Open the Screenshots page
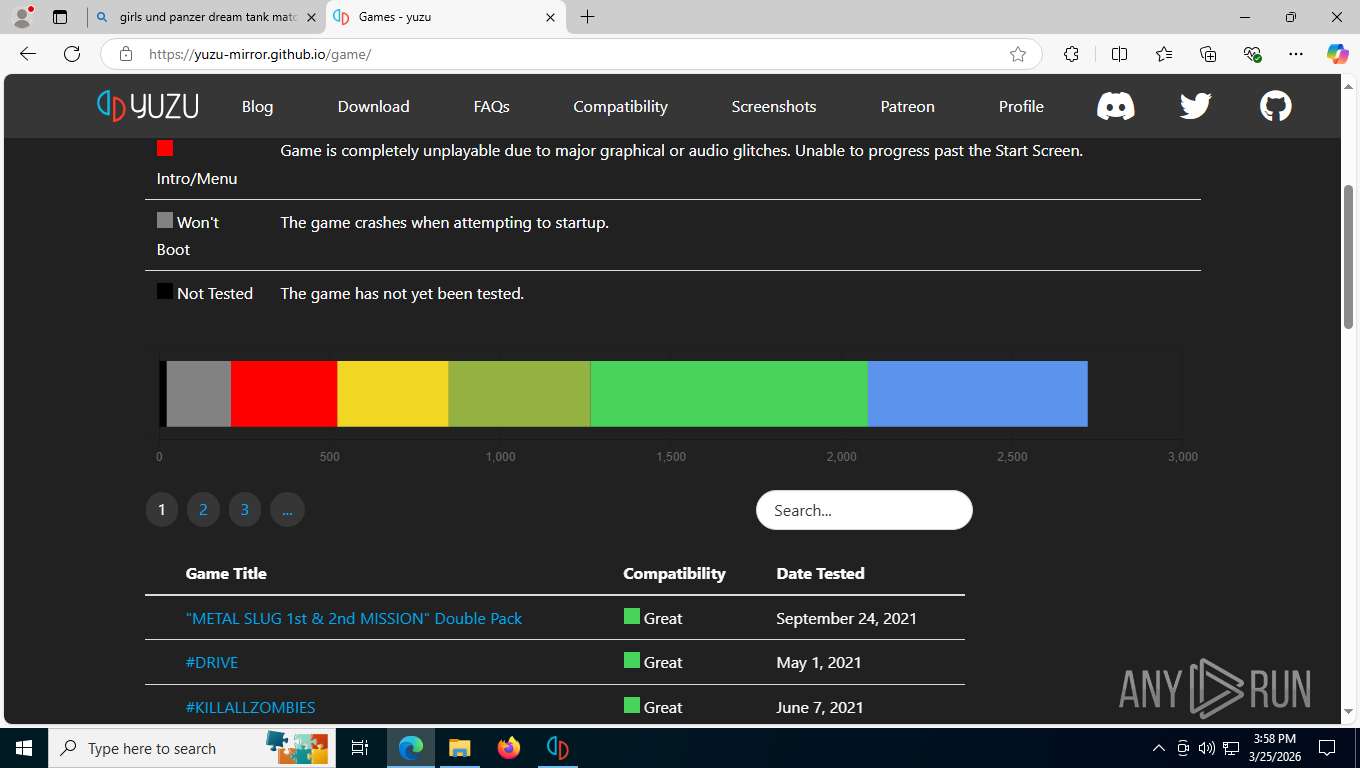 (774, 106)
